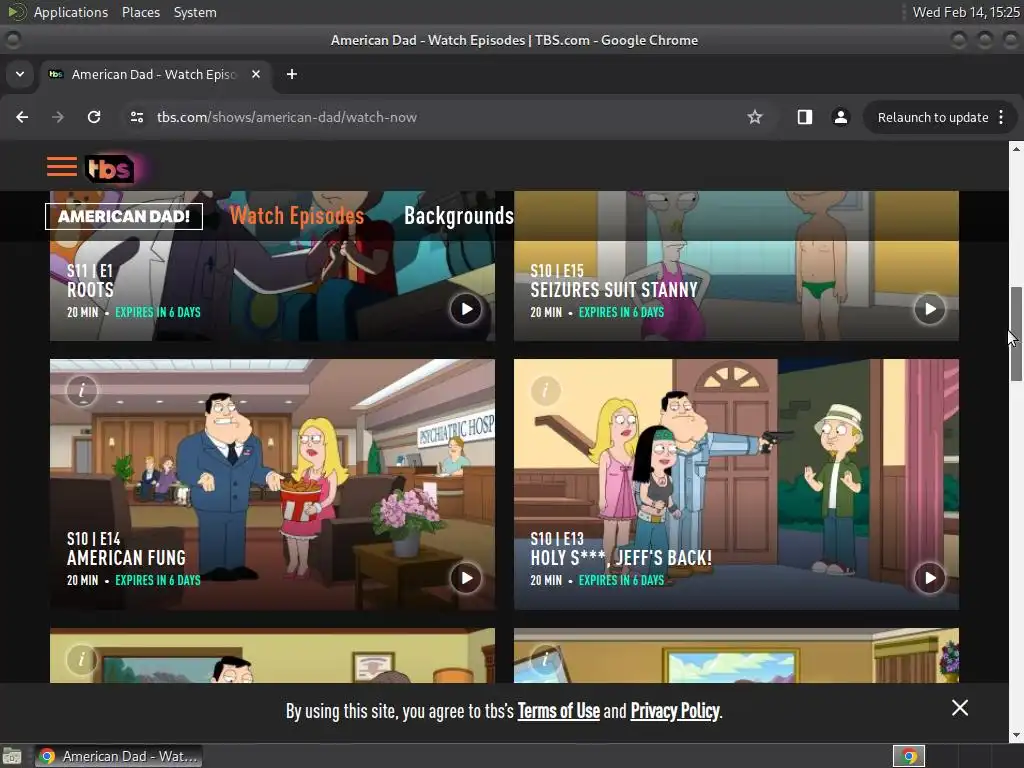1024x768 pixels.
Task: Open the Privacy Policy link
Action: 675,711
